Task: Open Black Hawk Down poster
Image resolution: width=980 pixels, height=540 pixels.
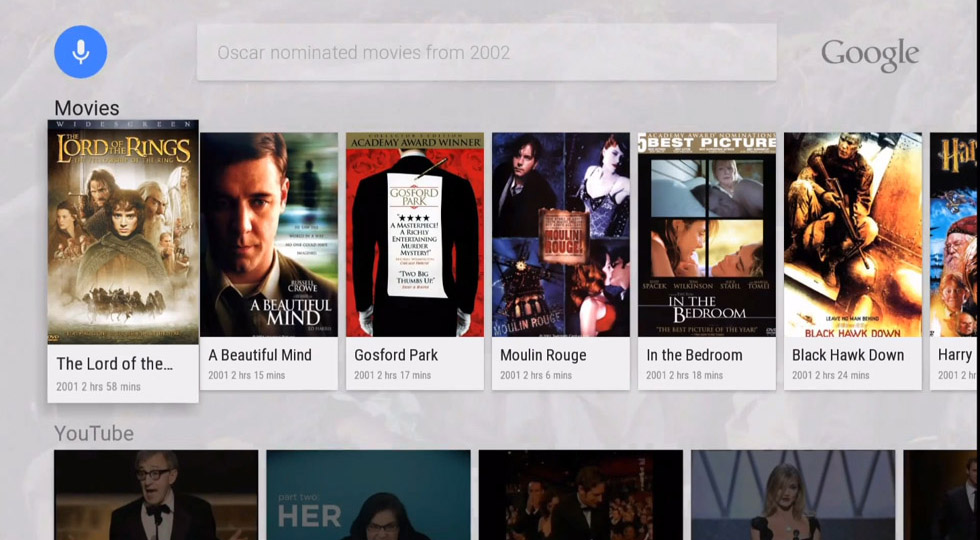Action: click(x=853, y=234)
